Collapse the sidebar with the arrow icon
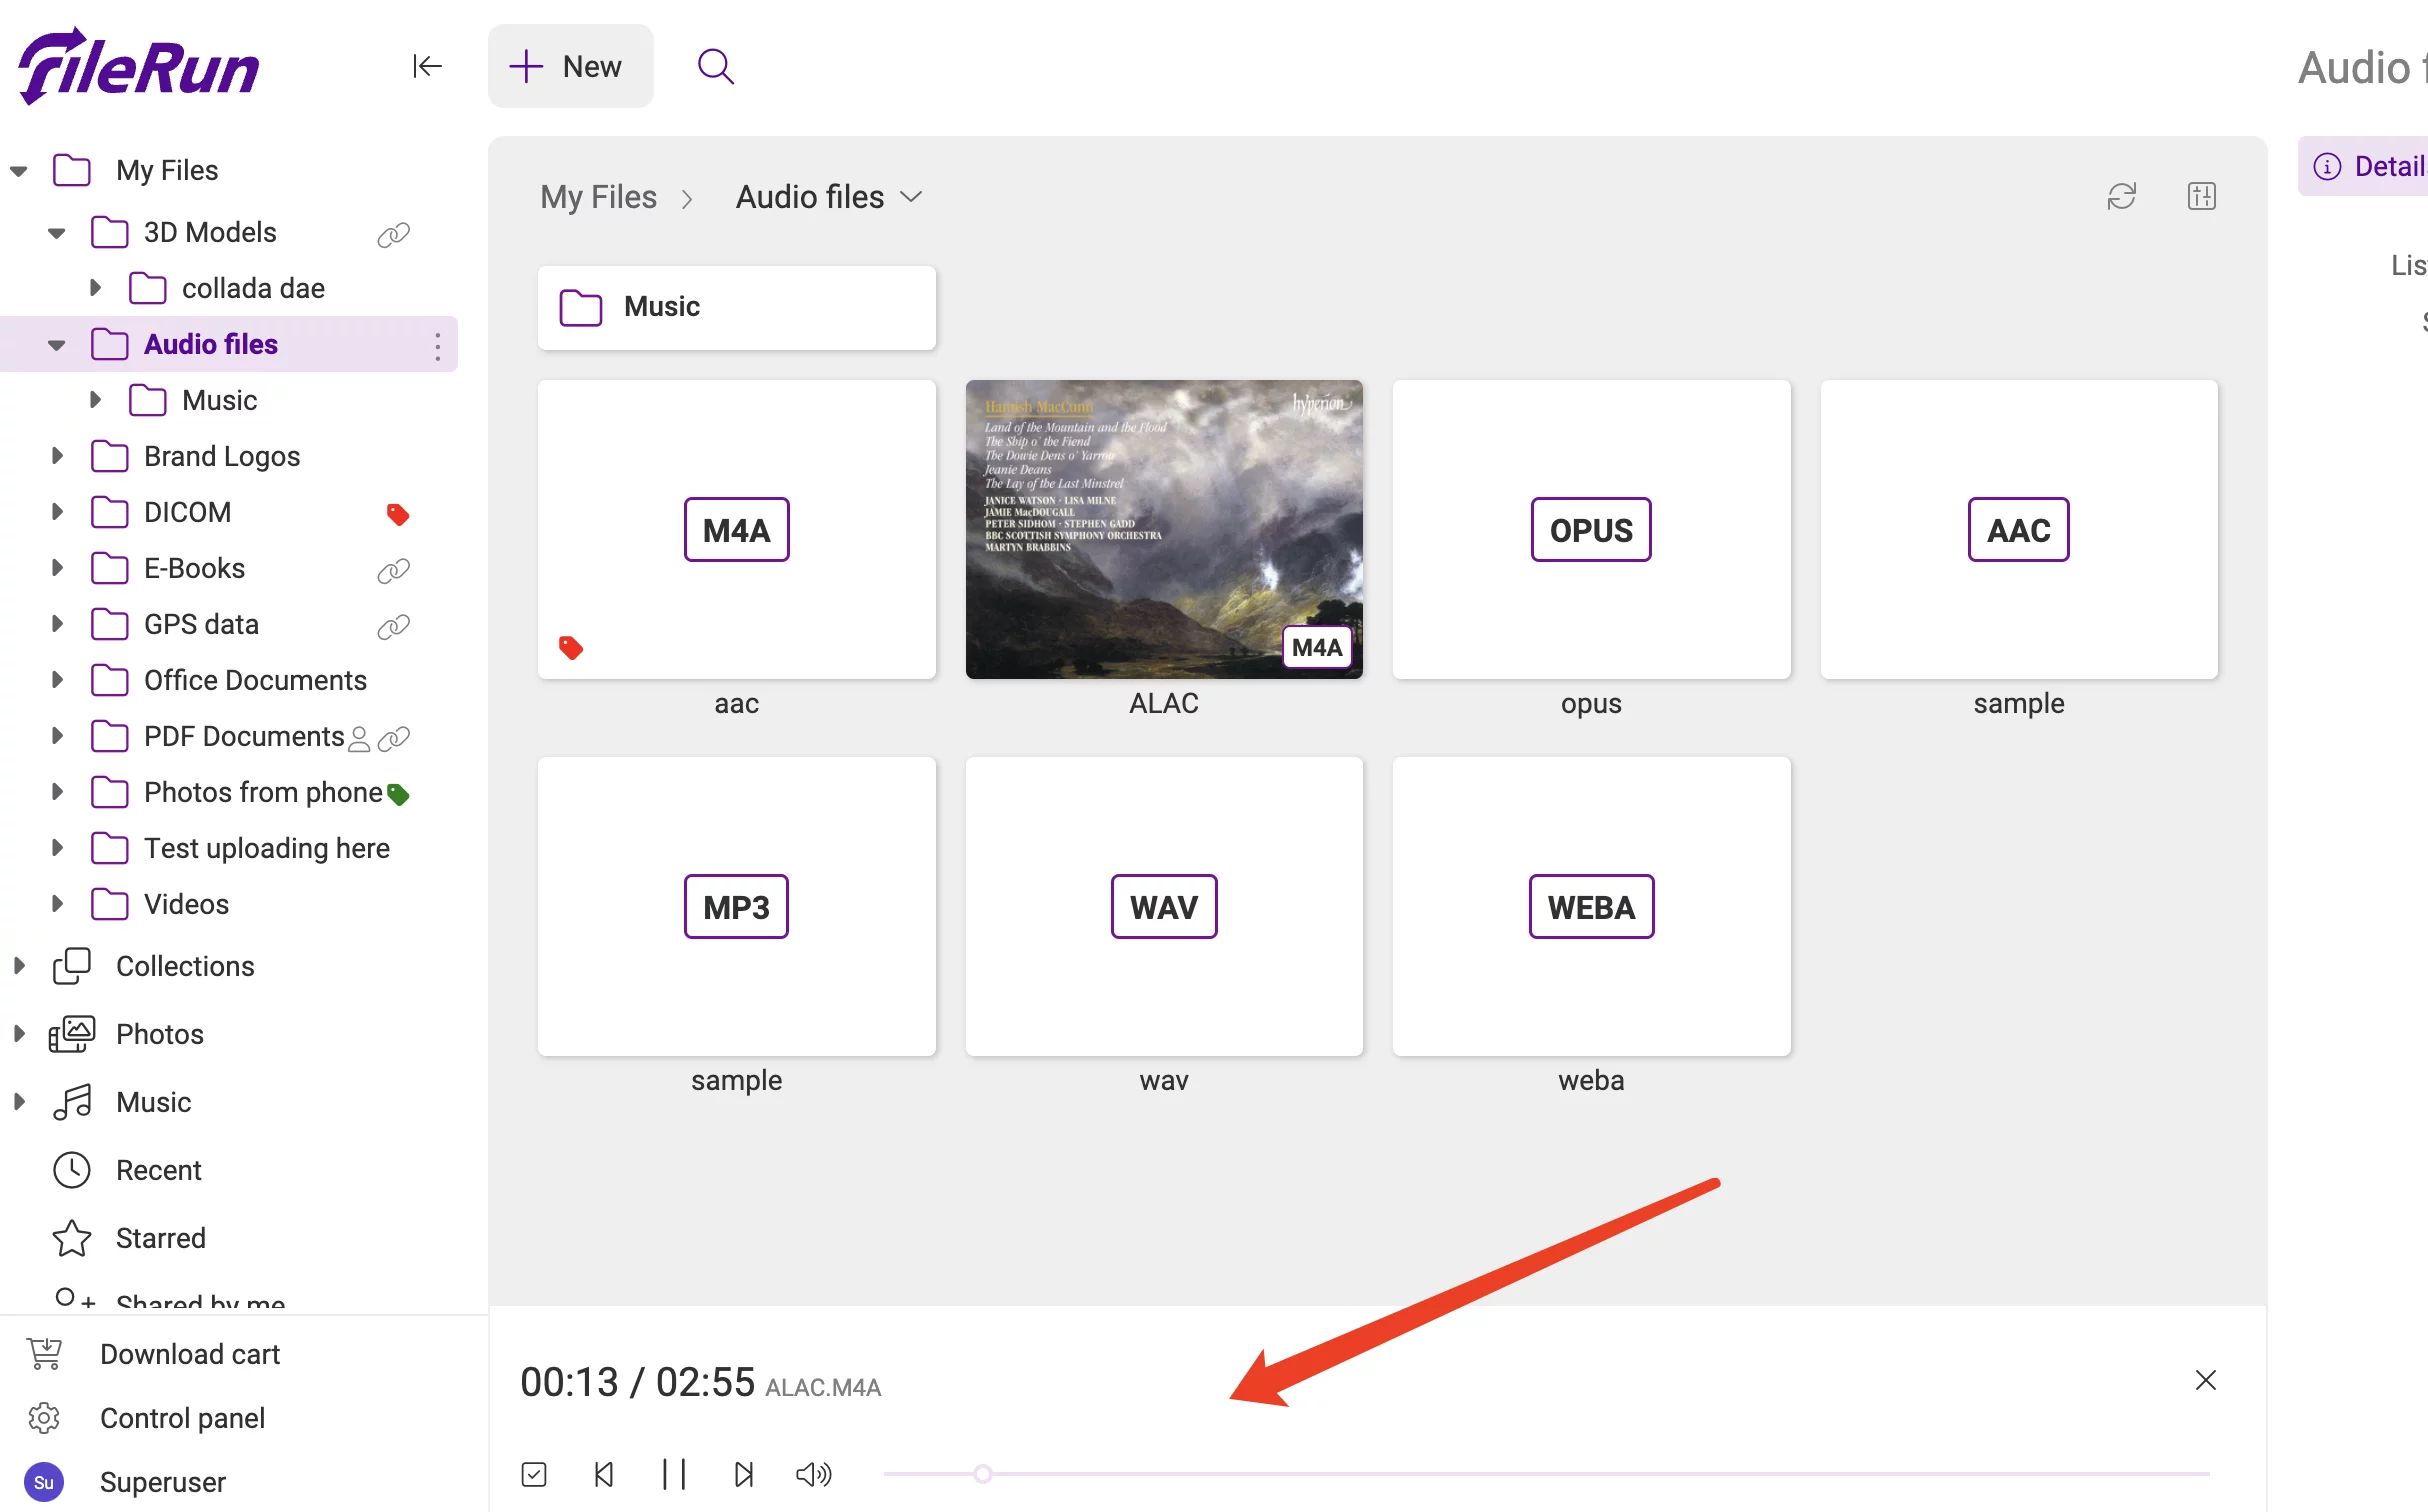The image size is (2428, 1512). coord(427,66)
